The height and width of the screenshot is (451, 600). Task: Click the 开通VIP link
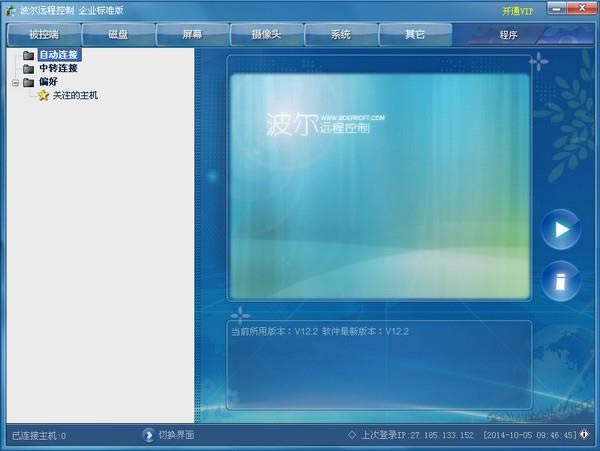click(517, 11)
